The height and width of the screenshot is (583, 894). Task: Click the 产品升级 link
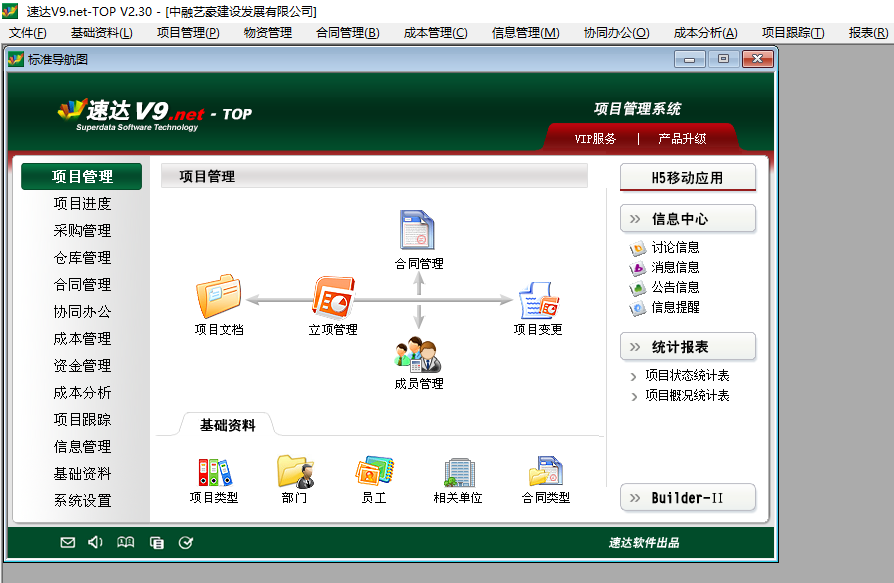(x=682, y=139)
